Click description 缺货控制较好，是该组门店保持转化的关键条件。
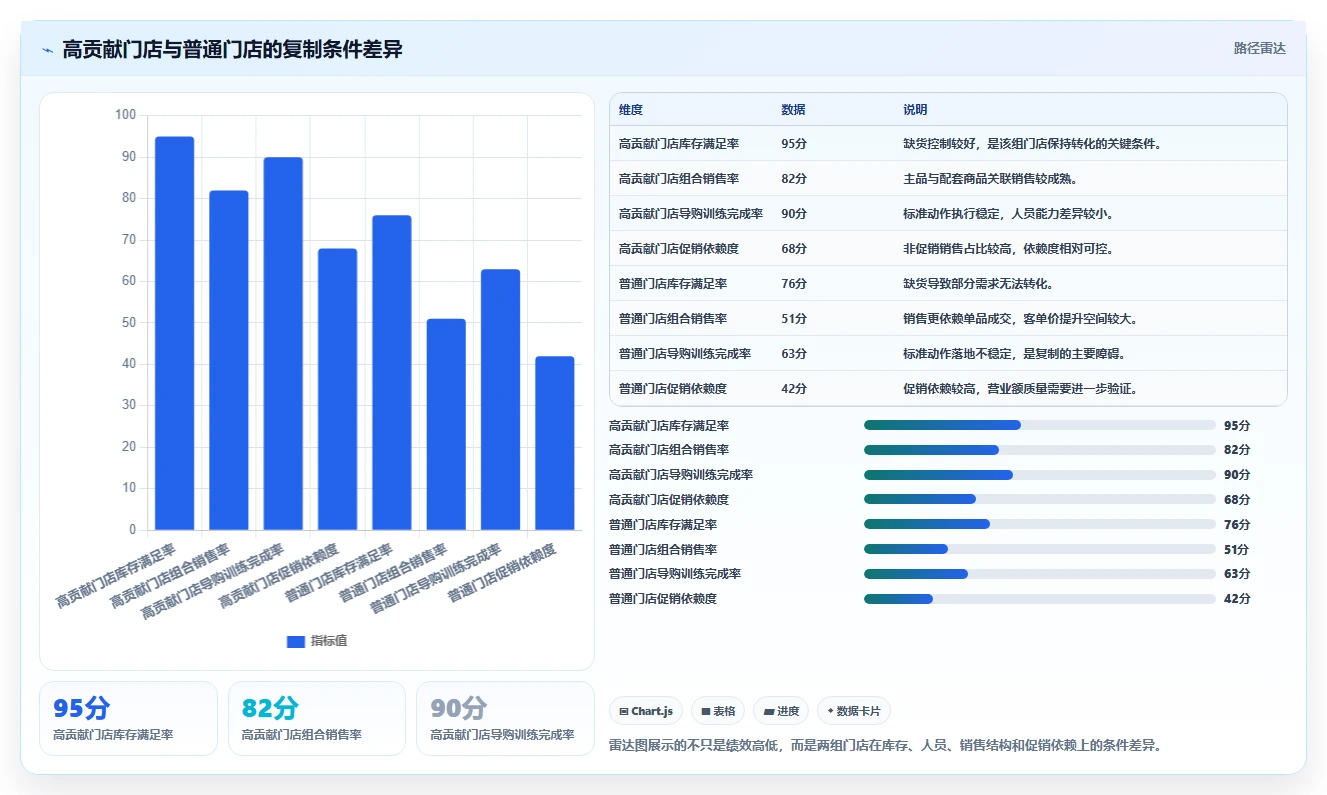 pyautogui.click(x=1032, y=144)
